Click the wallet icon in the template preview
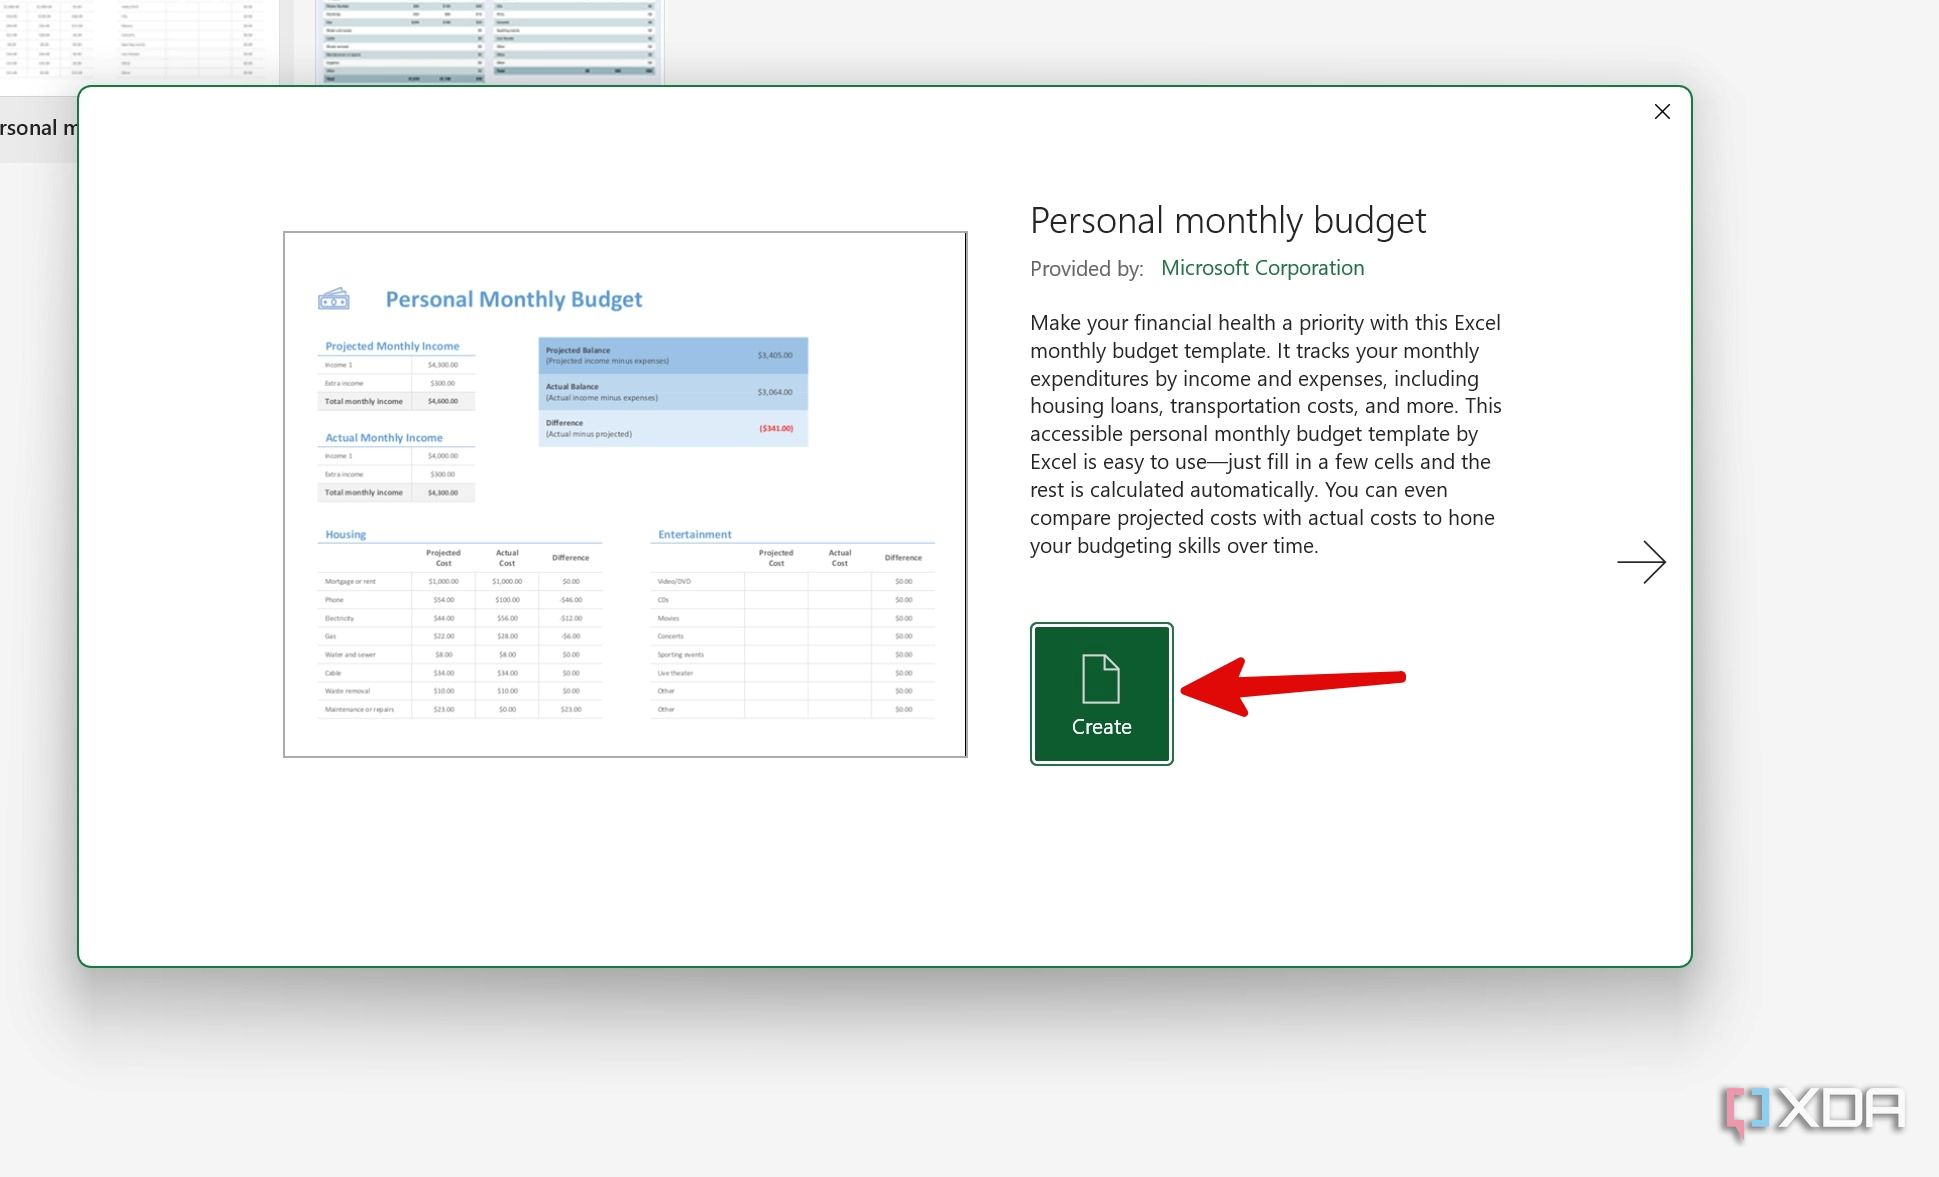Screen dimensions: 1939x1177 point(334,298)
